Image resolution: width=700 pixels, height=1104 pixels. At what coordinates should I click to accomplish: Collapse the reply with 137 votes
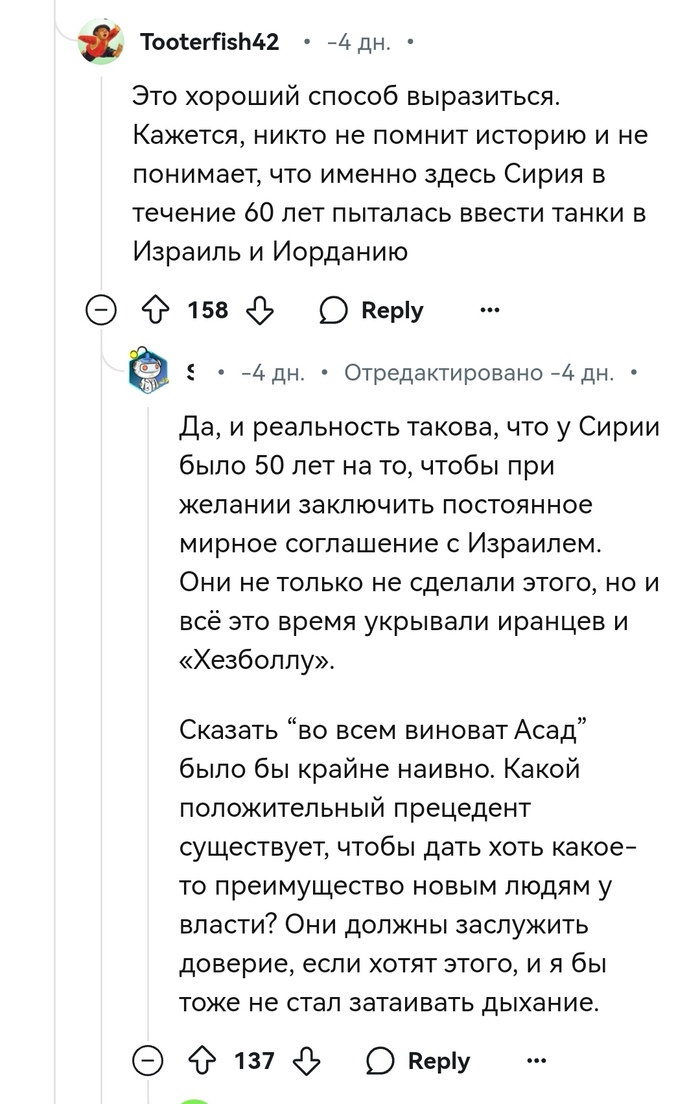(148, 1059)
